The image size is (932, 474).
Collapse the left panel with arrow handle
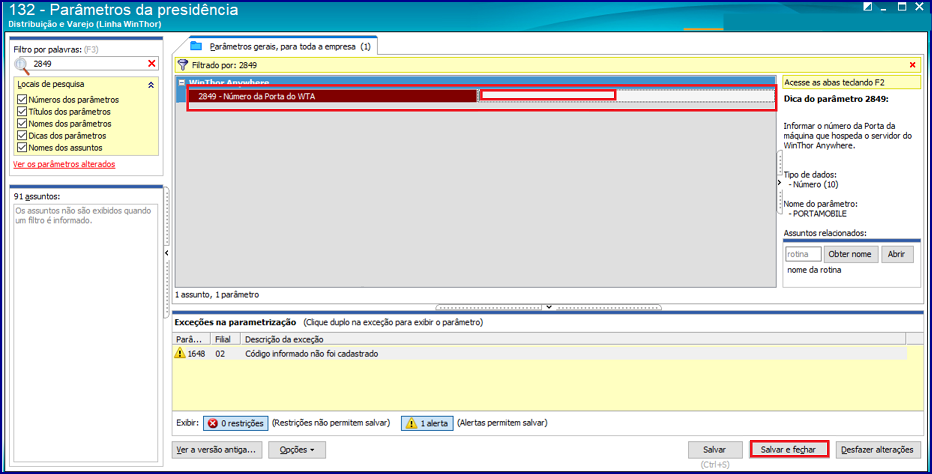(x=167, y=253)
